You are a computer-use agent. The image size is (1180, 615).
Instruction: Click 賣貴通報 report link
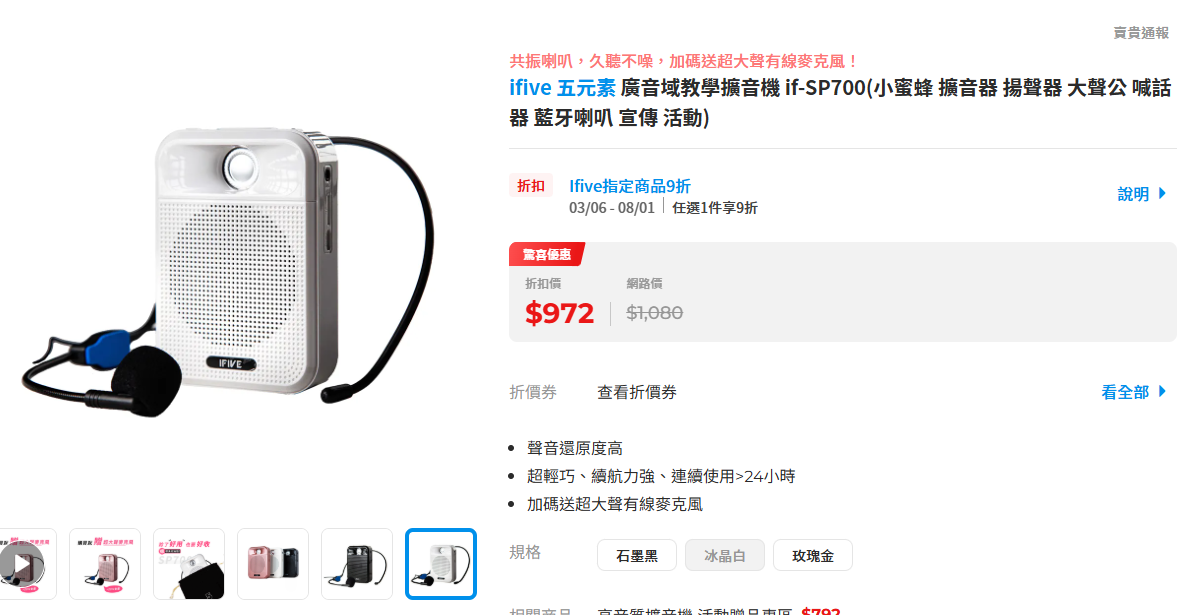click(x=1141, y=33)
